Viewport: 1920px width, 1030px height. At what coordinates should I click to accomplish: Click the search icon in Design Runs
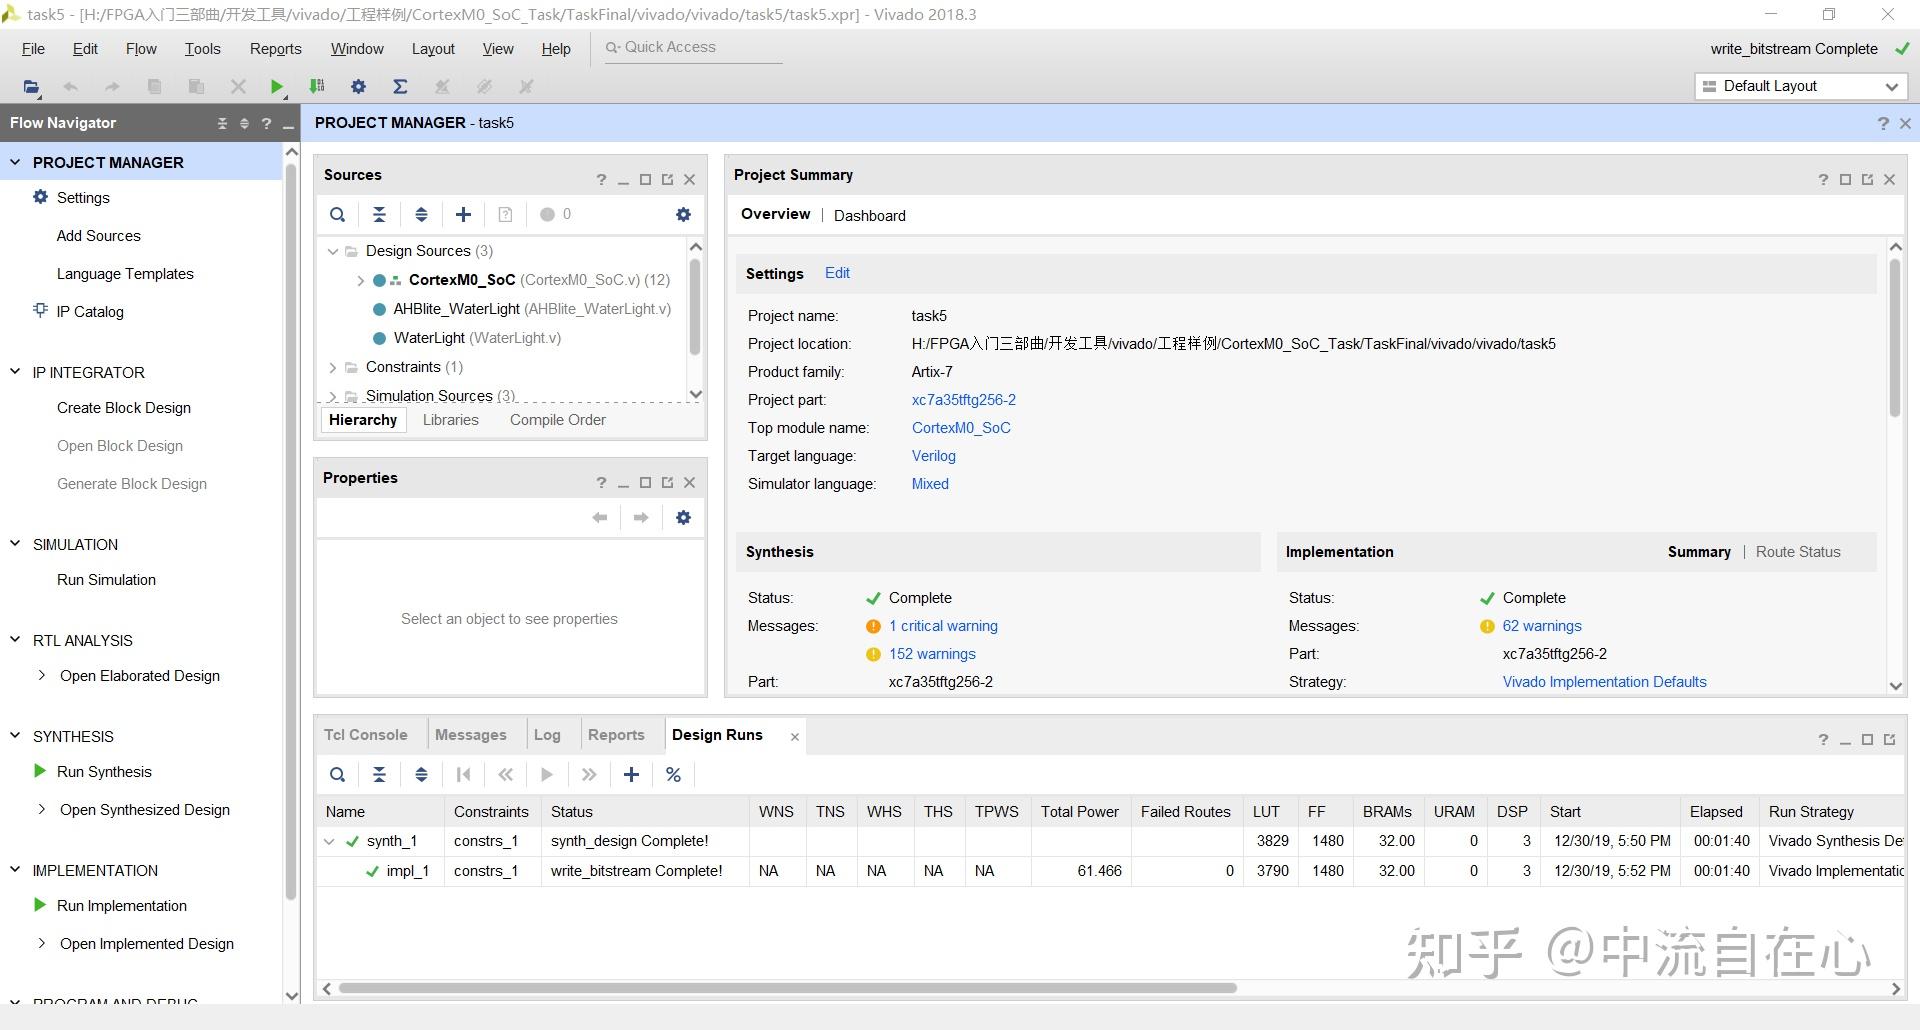click(x=338, y=774)
